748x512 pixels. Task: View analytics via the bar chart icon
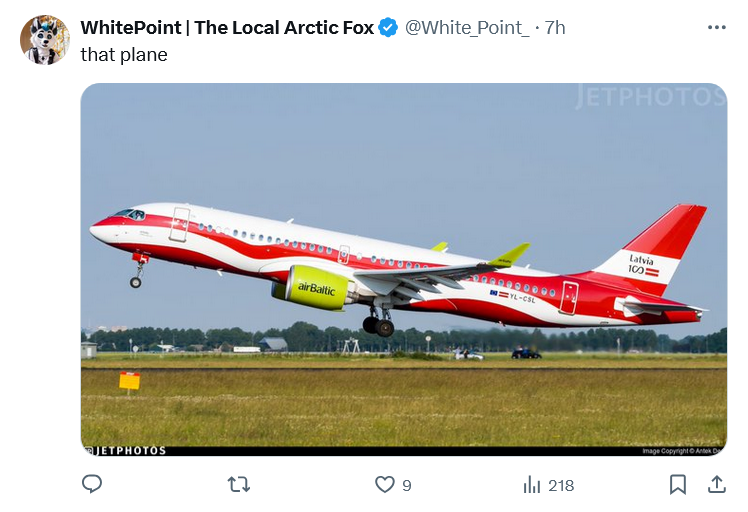coord(531,485)
